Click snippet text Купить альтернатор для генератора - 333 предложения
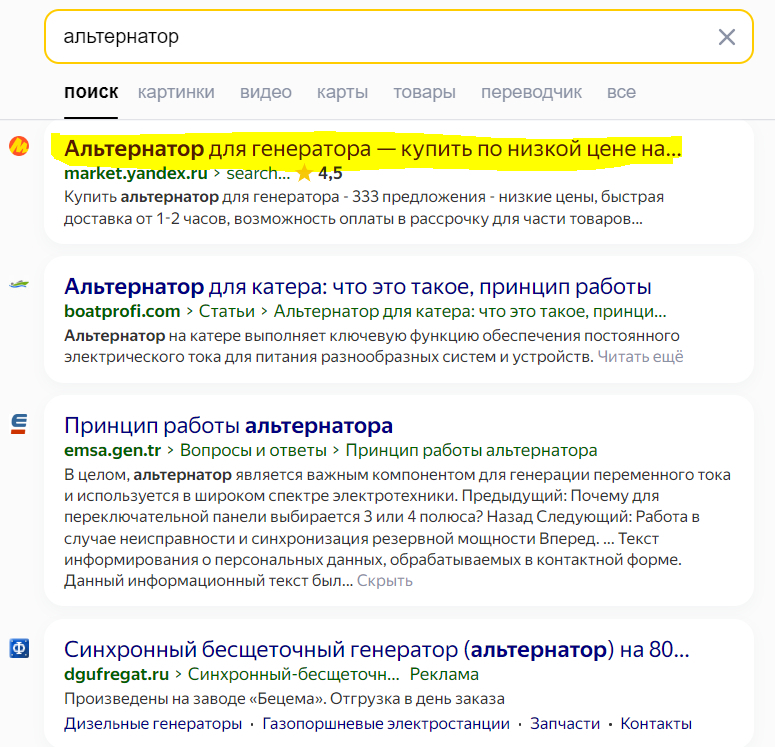 click(x=275, y=197)
